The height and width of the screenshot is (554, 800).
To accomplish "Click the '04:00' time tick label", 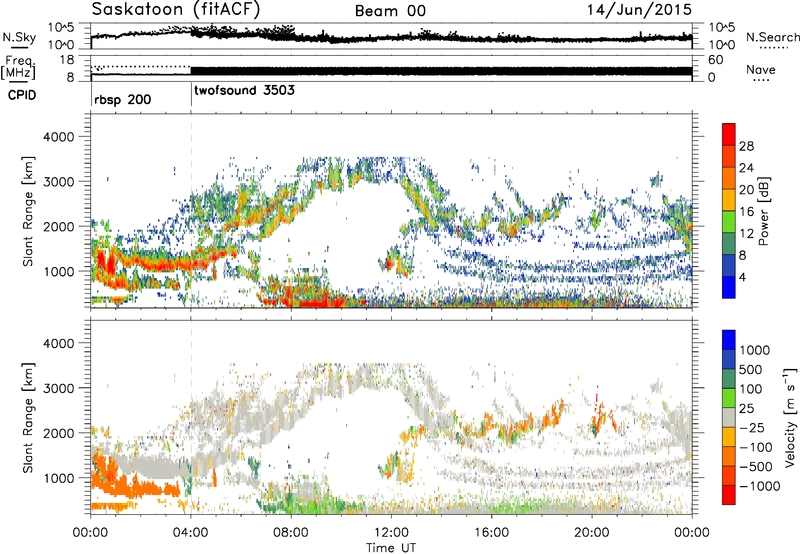I will tap(190, 533).
